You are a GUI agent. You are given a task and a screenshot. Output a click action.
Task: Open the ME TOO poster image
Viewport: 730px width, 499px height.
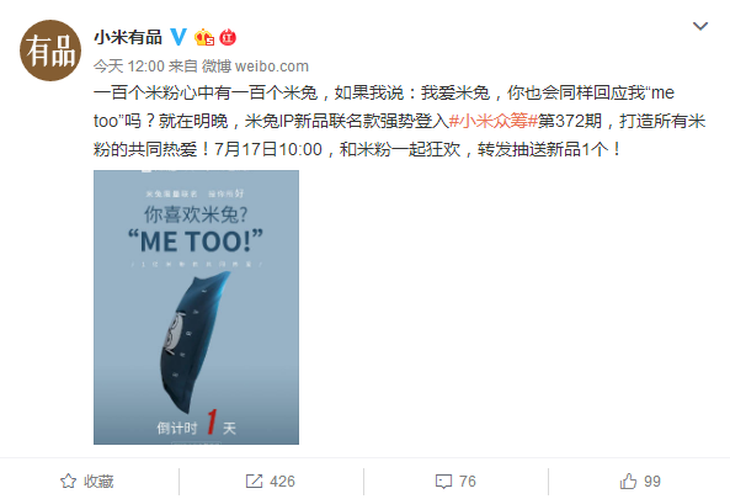[196, 307]
